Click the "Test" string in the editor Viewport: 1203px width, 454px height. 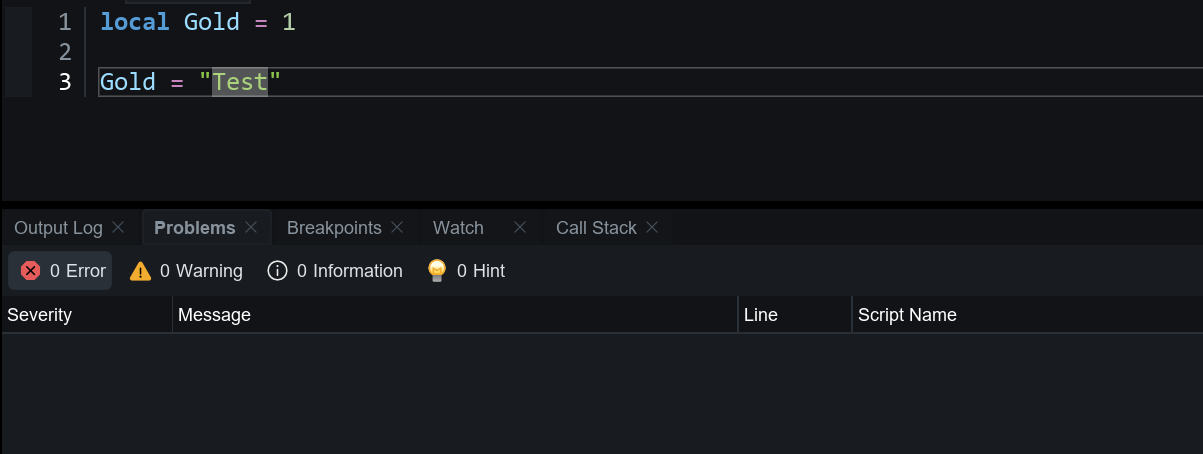click(240, 82)
